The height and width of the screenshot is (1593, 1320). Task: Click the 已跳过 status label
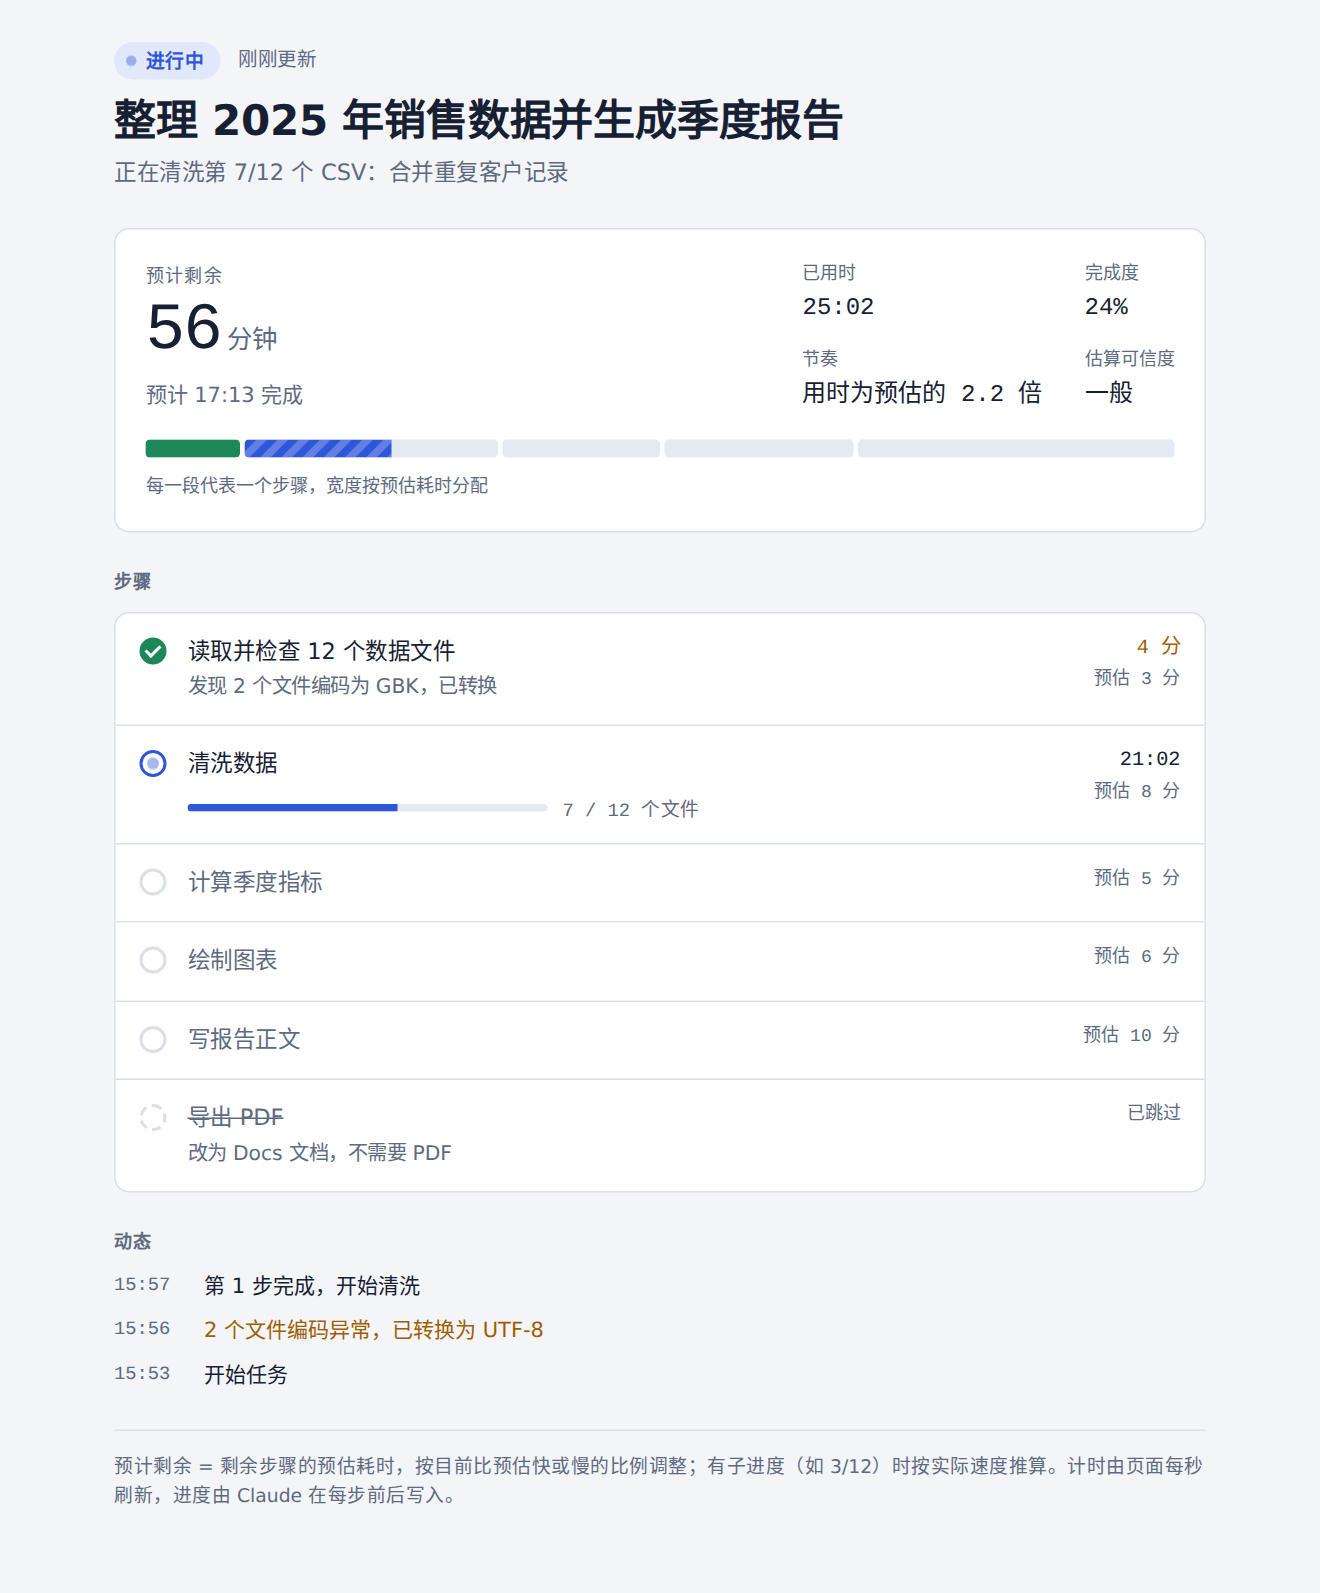1154,1113
